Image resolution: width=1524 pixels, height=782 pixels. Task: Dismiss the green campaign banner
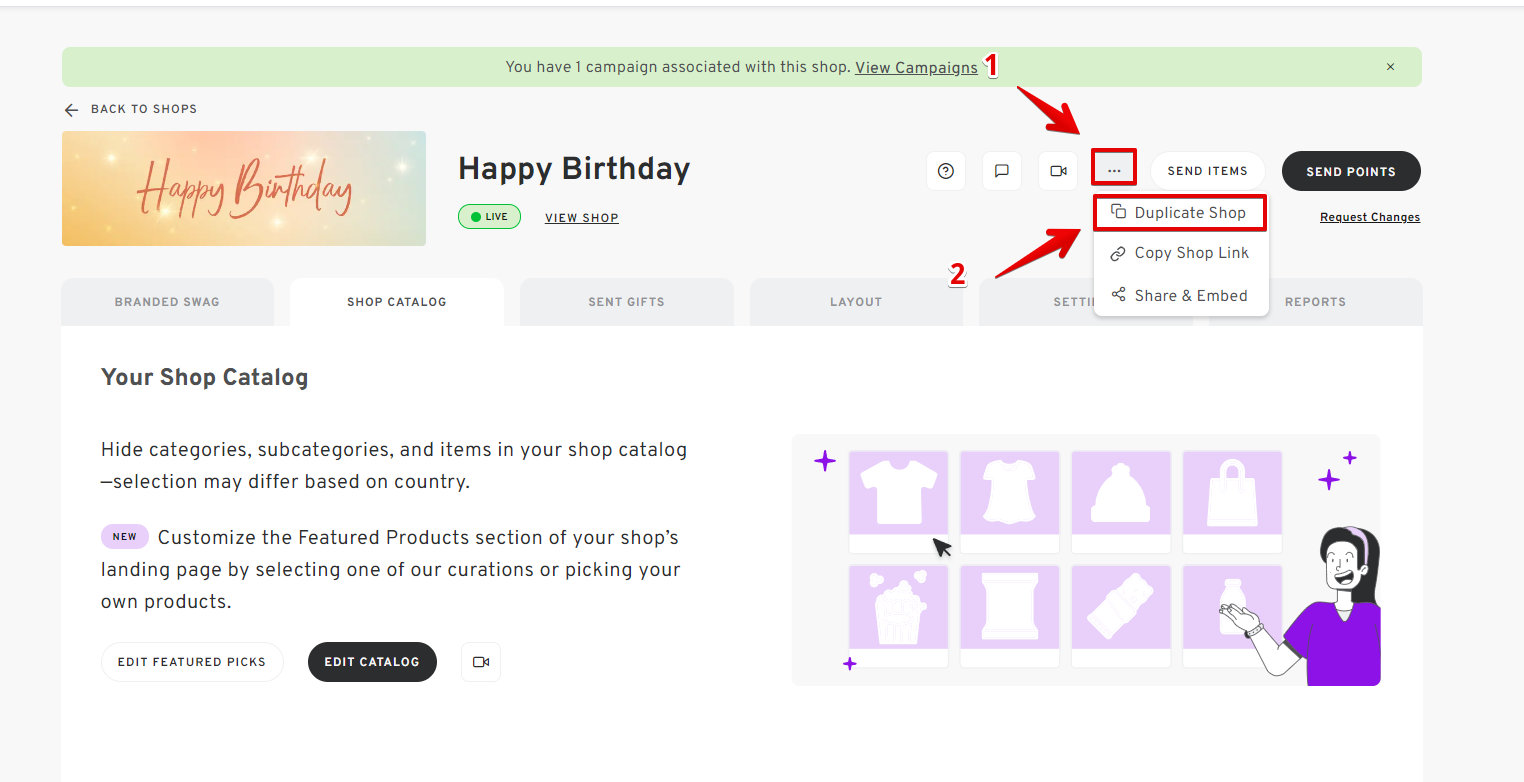click(x=1390, y=67)
